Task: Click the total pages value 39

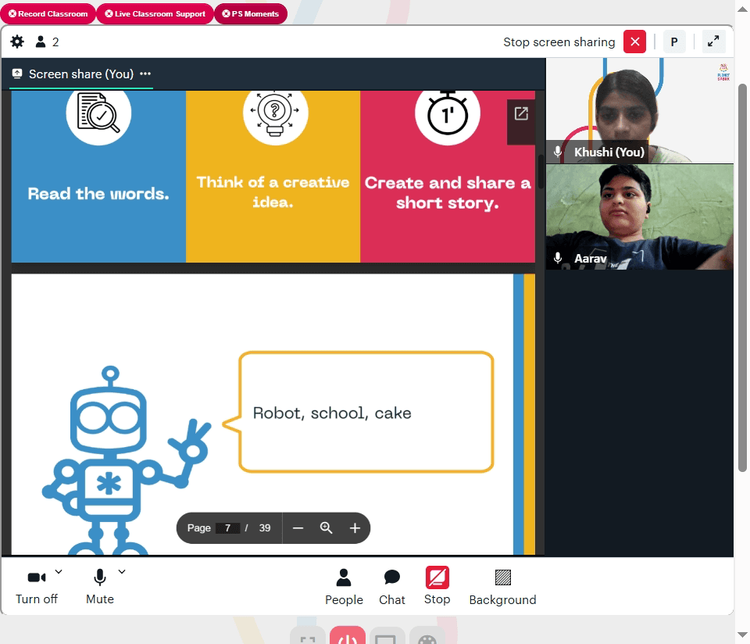Action: (265, 528)
